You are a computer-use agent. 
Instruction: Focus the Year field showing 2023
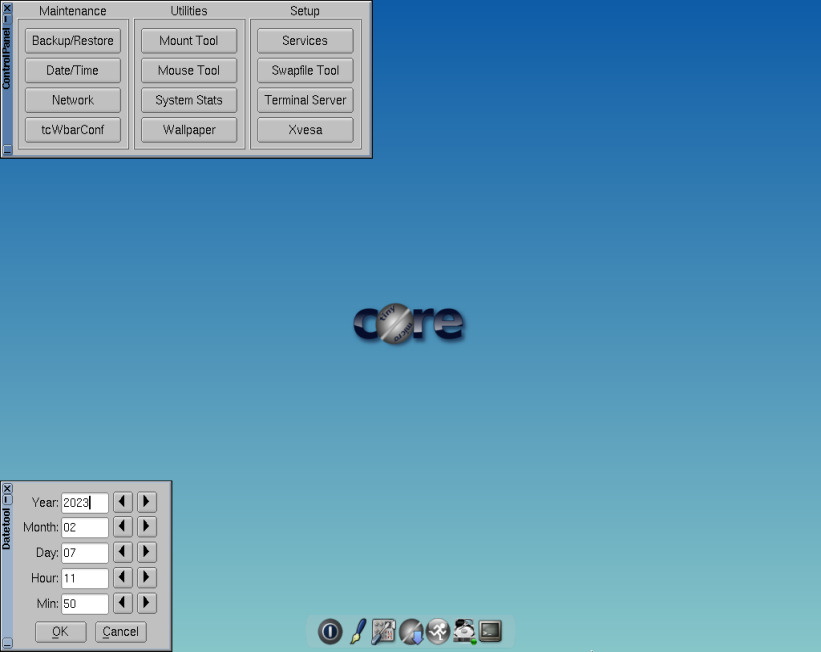85,503
